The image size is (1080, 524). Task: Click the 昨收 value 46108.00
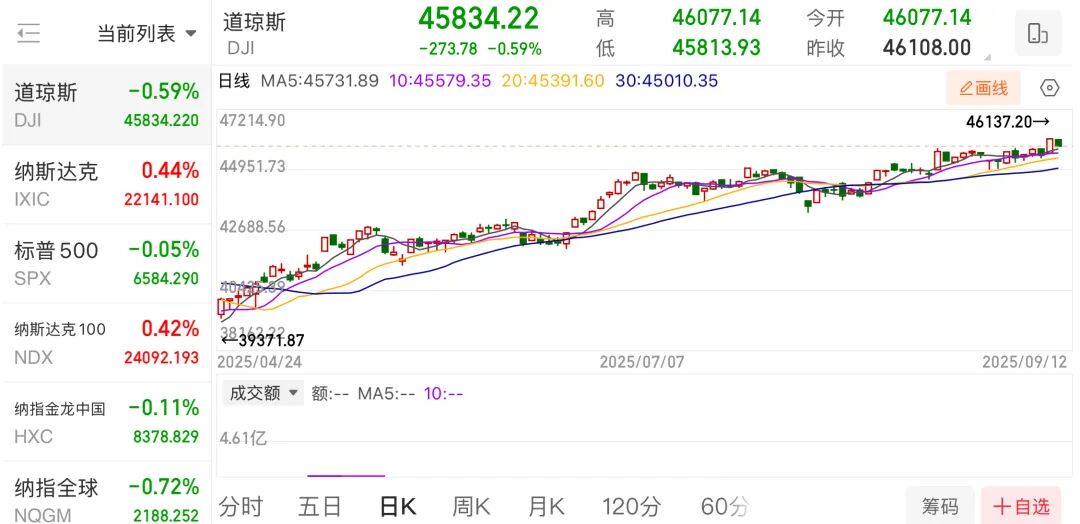coord(927,48)
